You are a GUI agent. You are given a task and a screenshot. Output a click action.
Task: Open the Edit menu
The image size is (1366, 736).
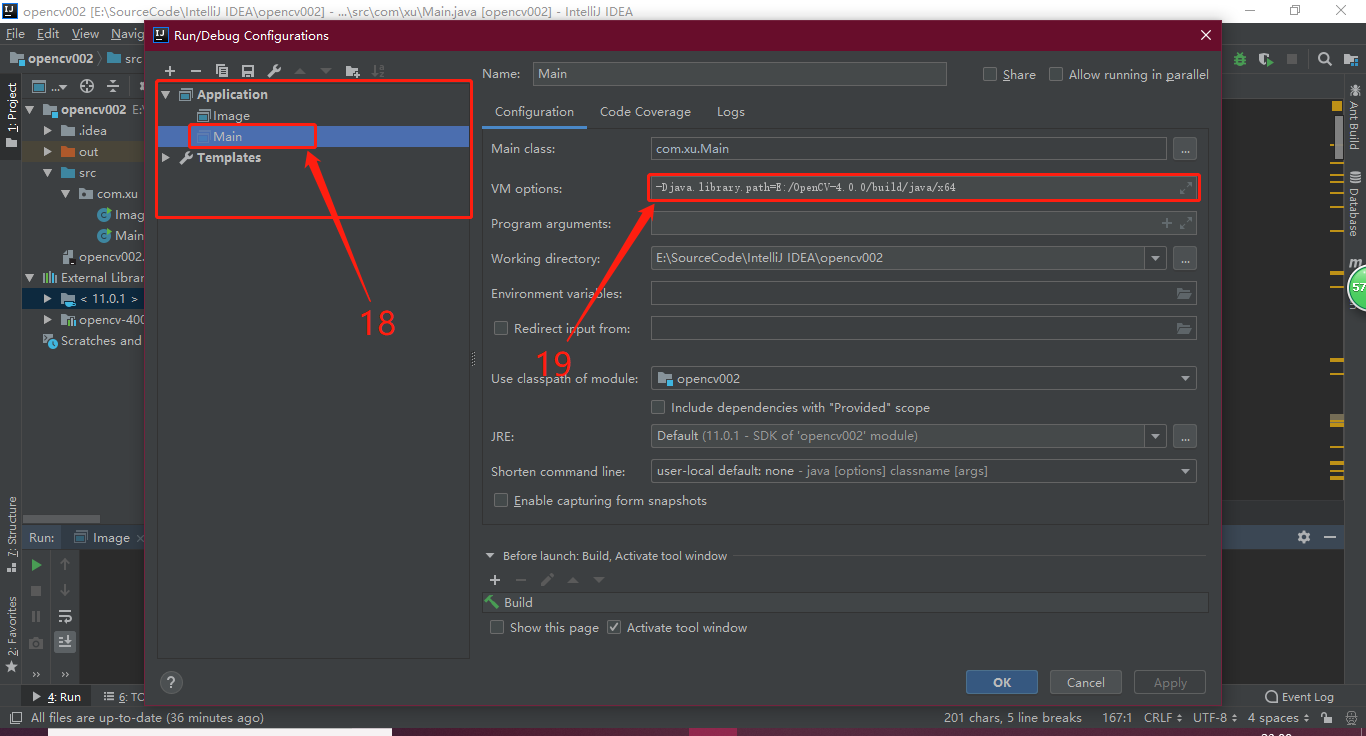[x=48, y=34]
